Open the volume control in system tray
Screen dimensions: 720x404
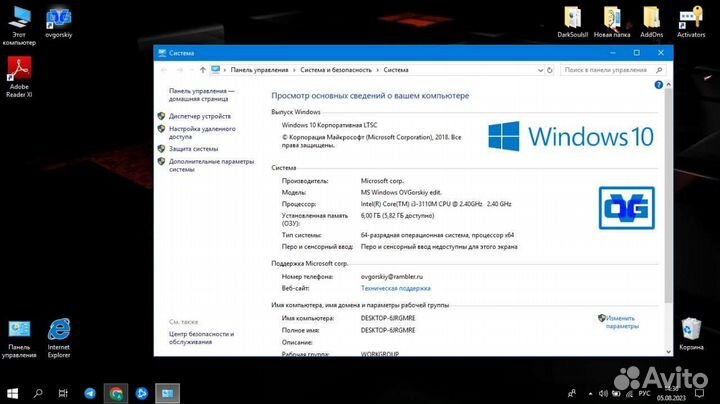(x=603, y=394)
